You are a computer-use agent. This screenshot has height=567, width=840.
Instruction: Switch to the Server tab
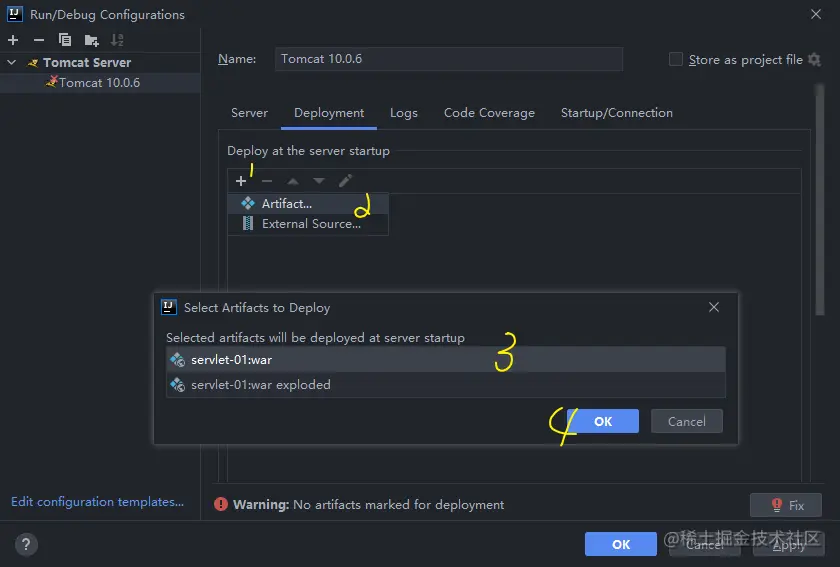click(x=249, y=113)
